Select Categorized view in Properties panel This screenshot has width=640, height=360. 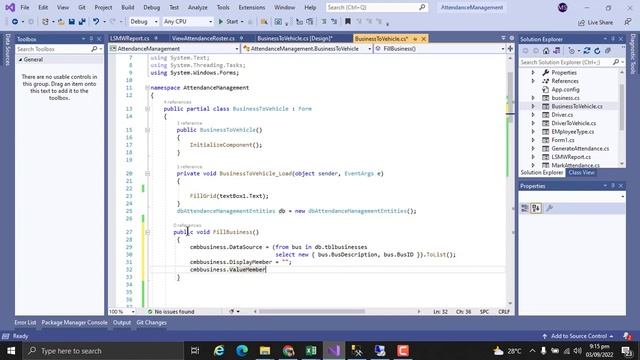coord(525,209)
